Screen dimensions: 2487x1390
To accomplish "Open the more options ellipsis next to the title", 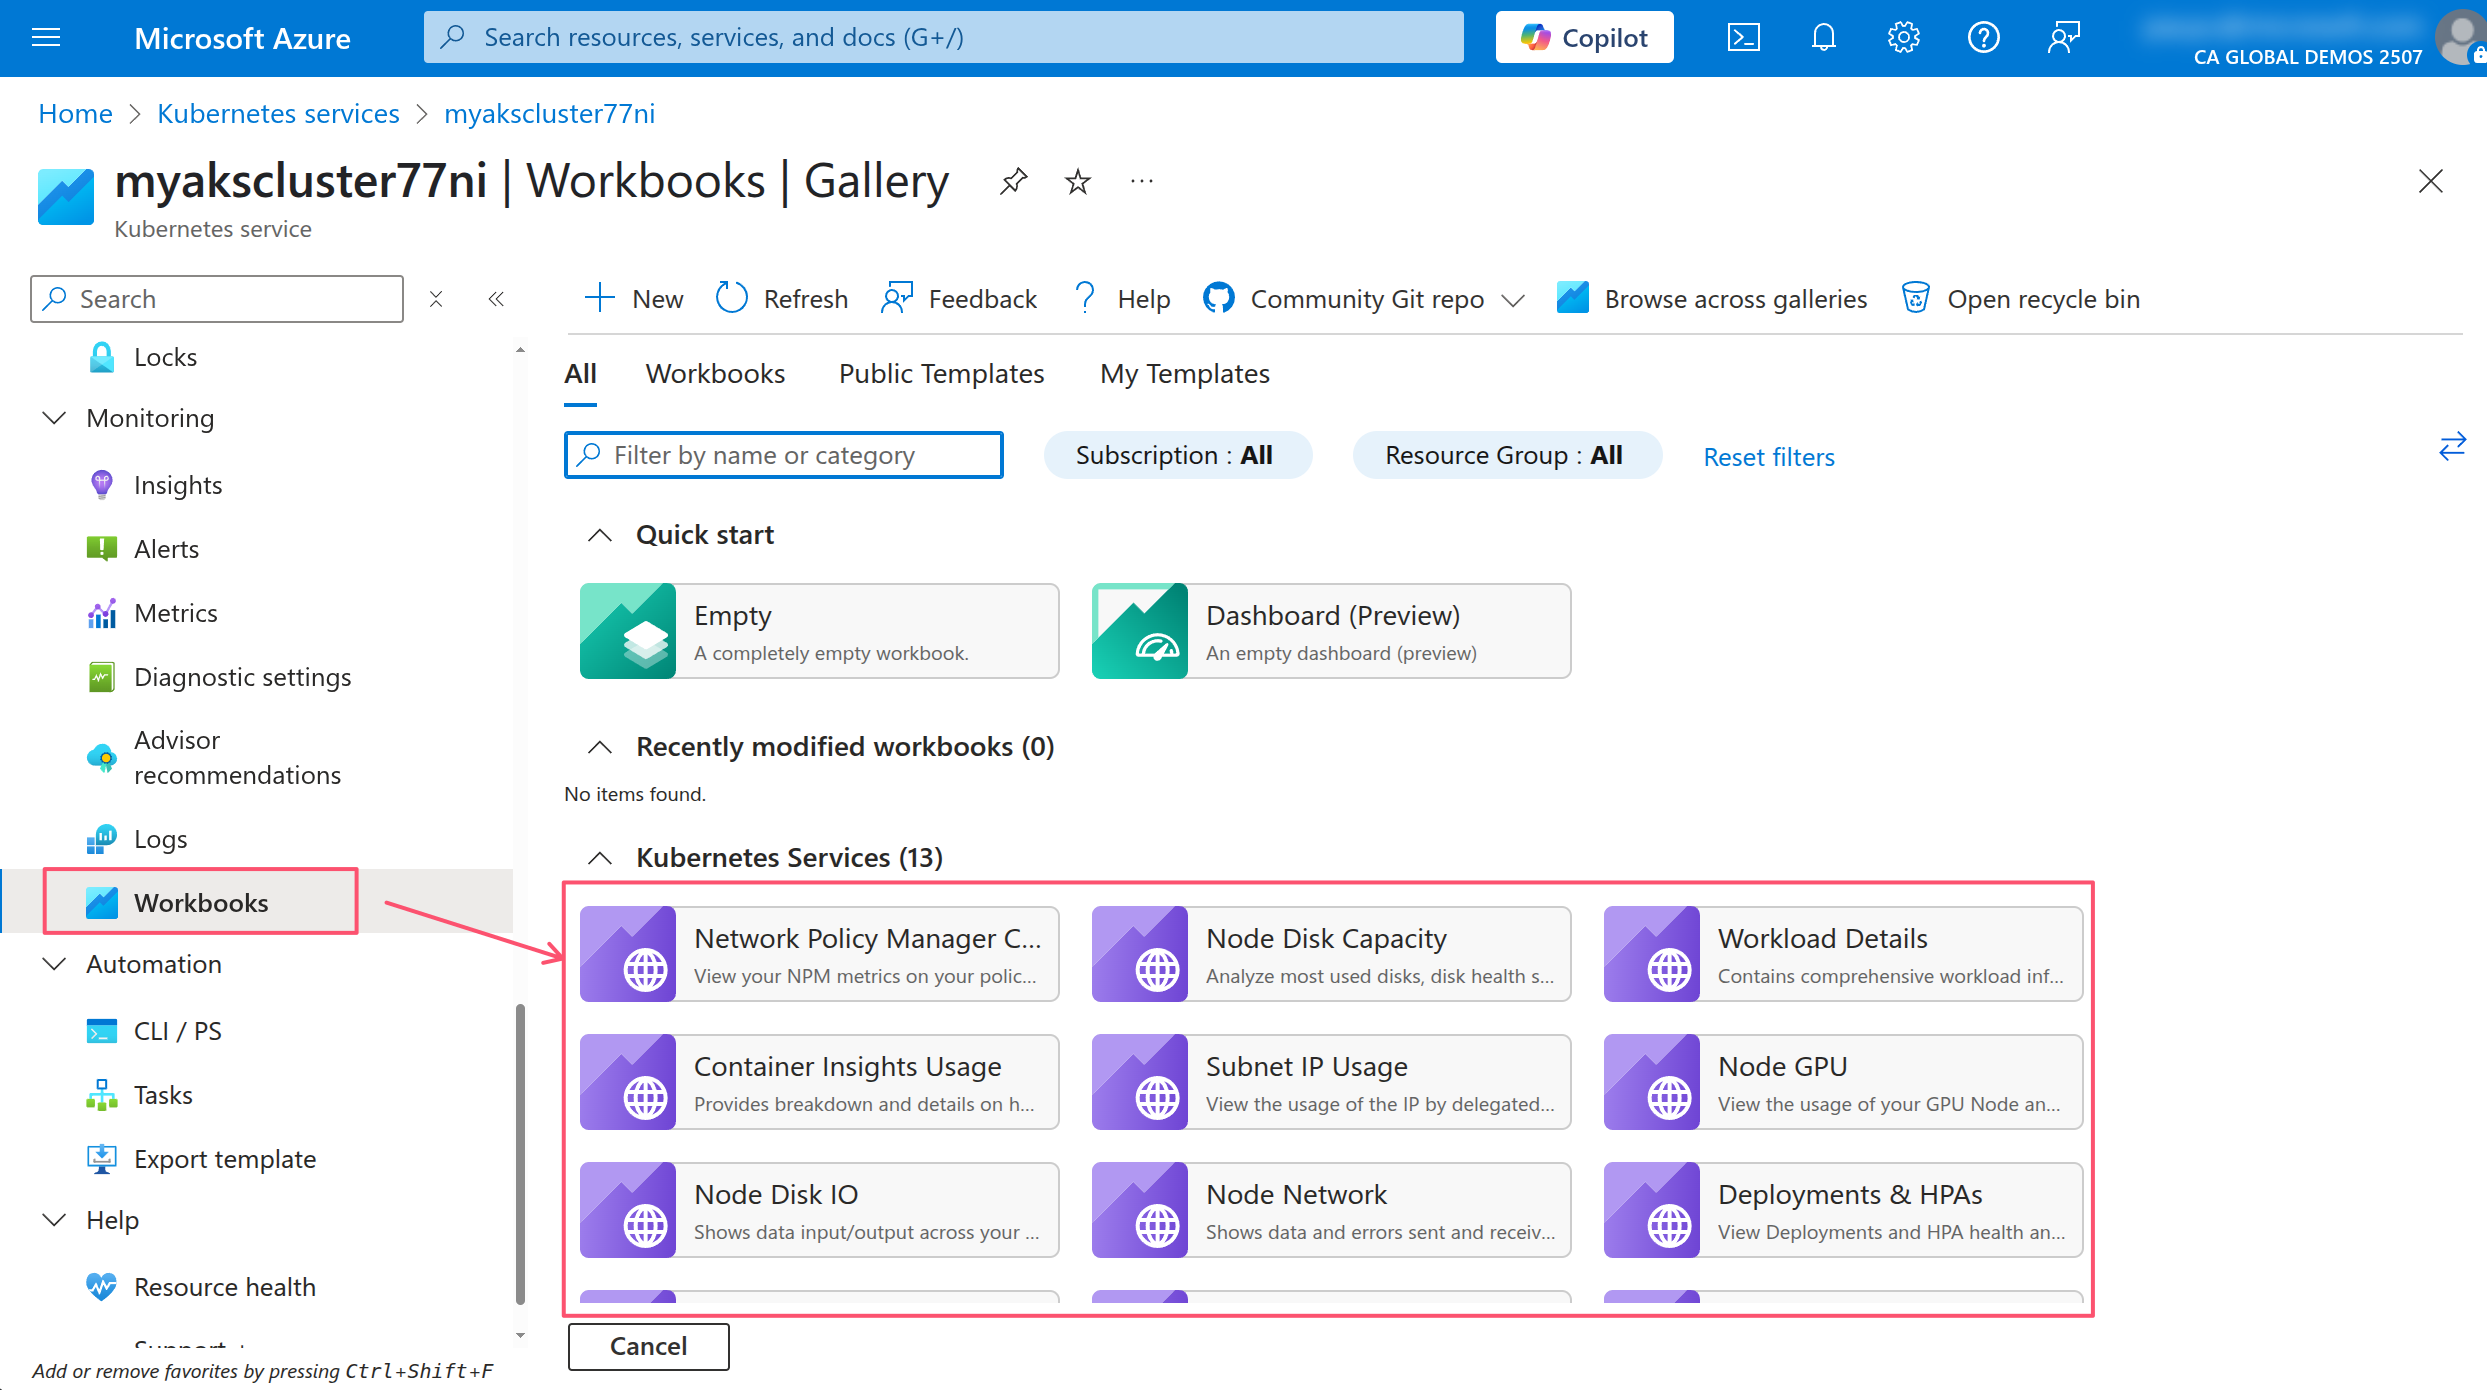I will (1142, 182).
